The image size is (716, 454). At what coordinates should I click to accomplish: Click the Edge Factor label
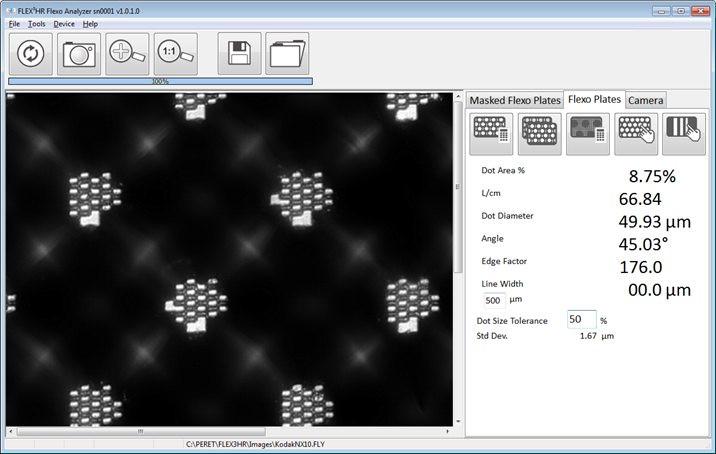504,261
